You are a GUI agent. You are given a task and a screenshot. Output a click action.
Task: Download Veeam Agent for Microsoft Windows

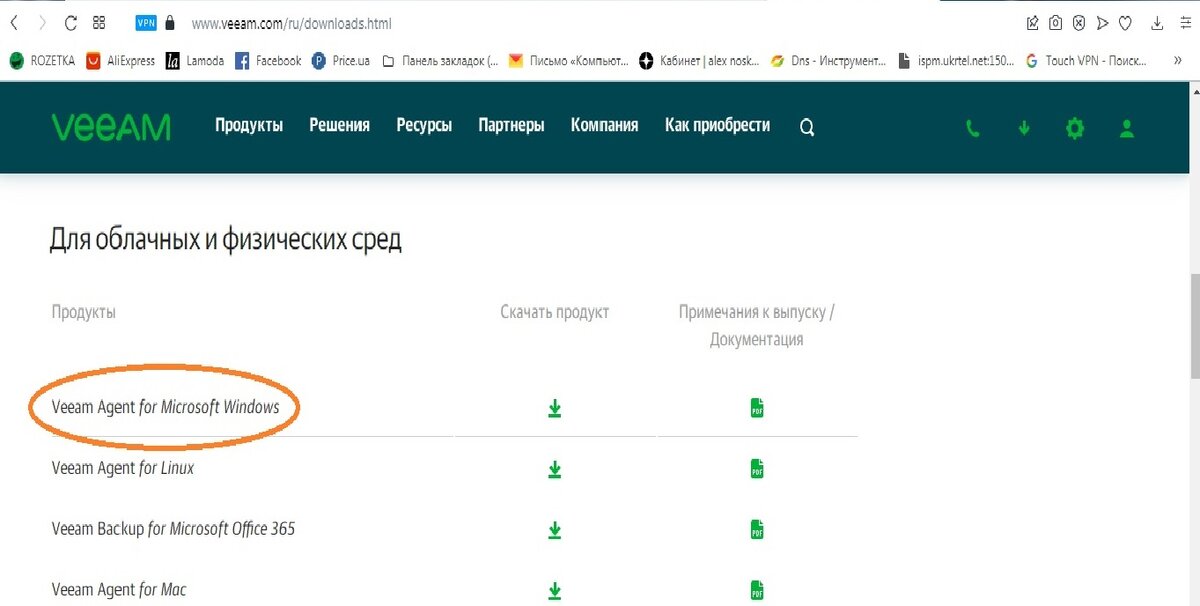[x=555, y=408]
